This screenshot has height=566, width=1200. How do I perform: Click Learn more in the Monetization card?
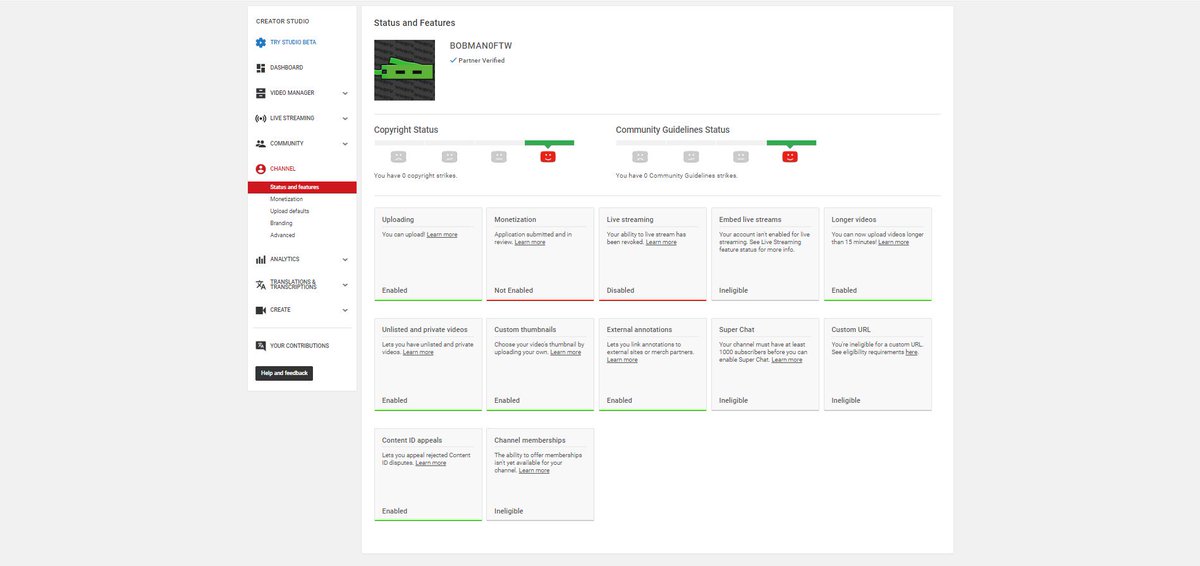[x=530, y=242]
